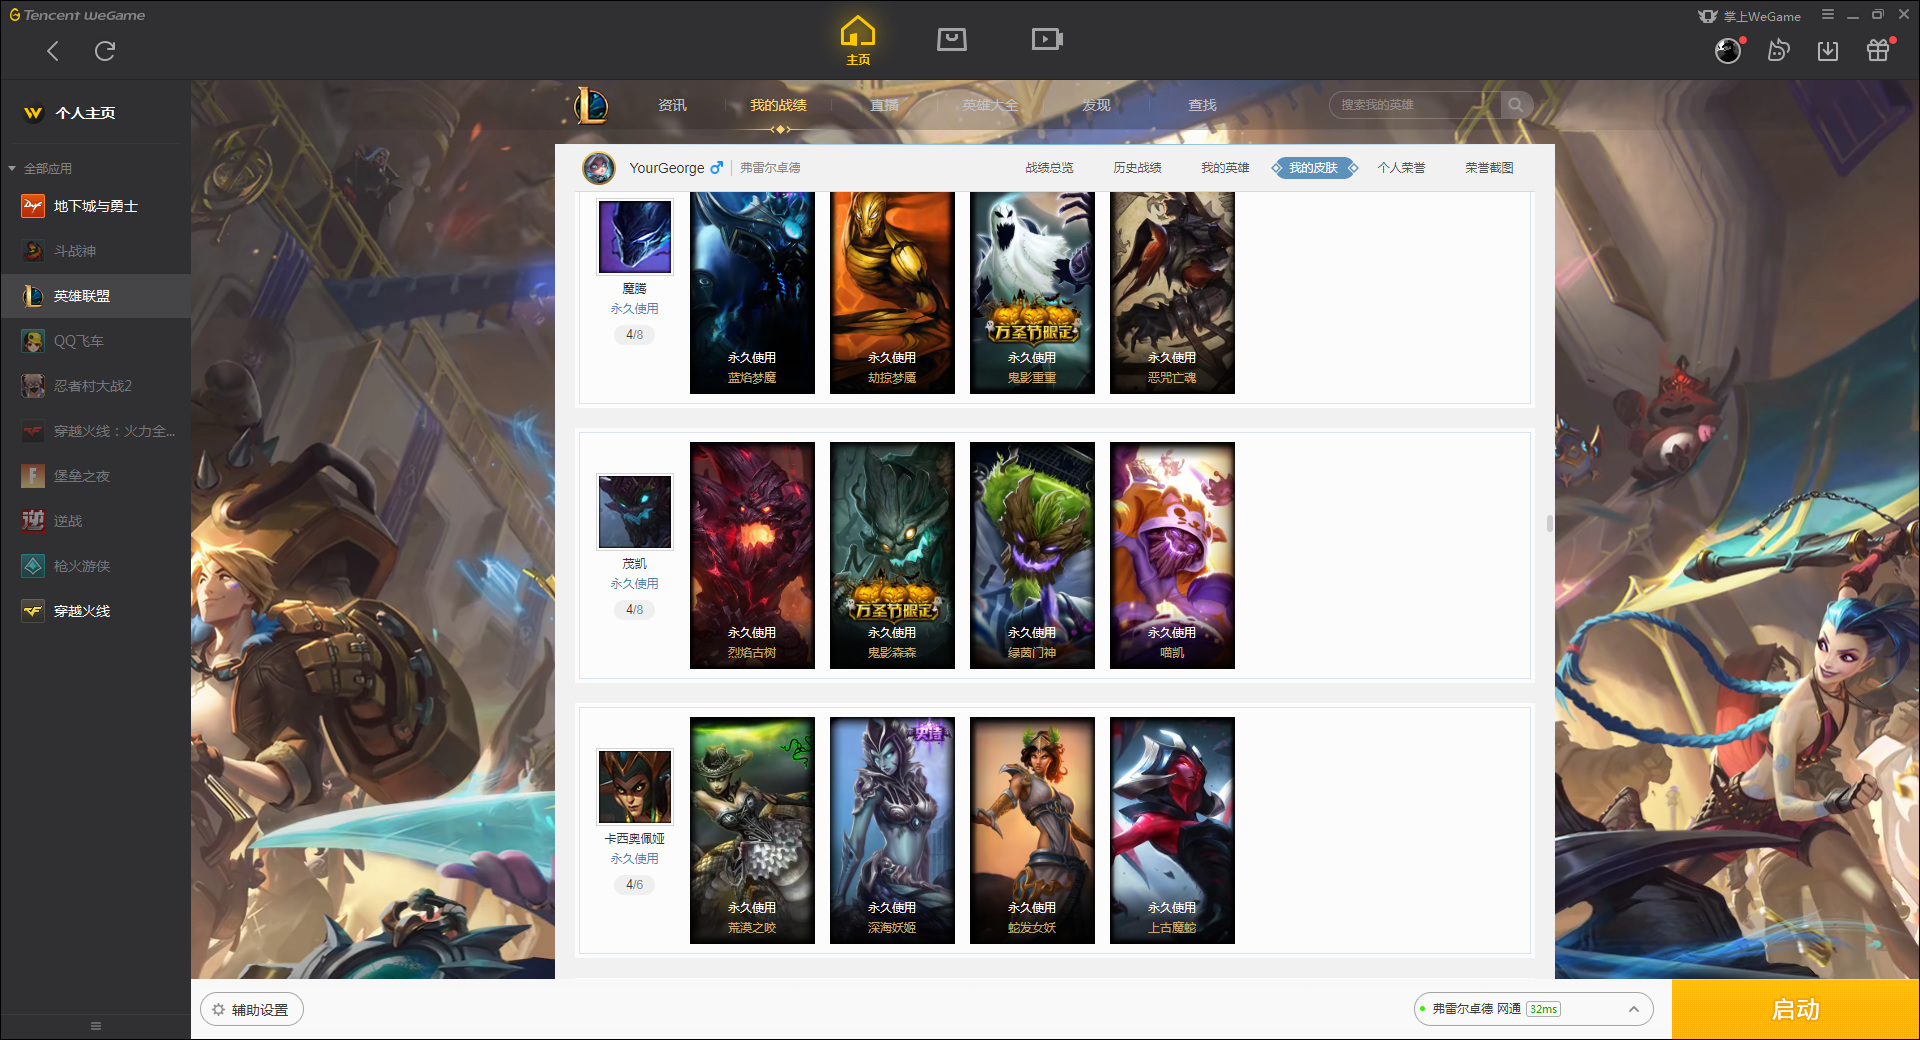Open the 恶咒亡魂 skin card
The height and width of the screenshot is (1040, 1920).
1172,293
